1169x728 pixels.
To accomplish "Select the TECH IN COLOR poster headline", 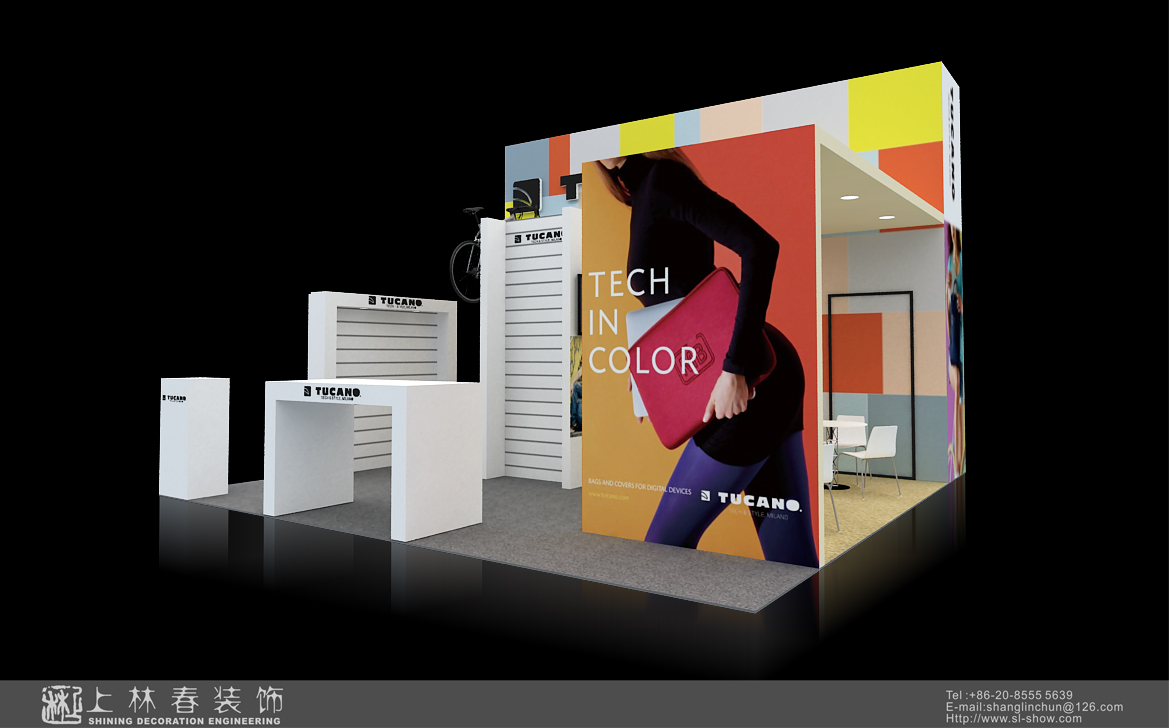I will 643,322.
